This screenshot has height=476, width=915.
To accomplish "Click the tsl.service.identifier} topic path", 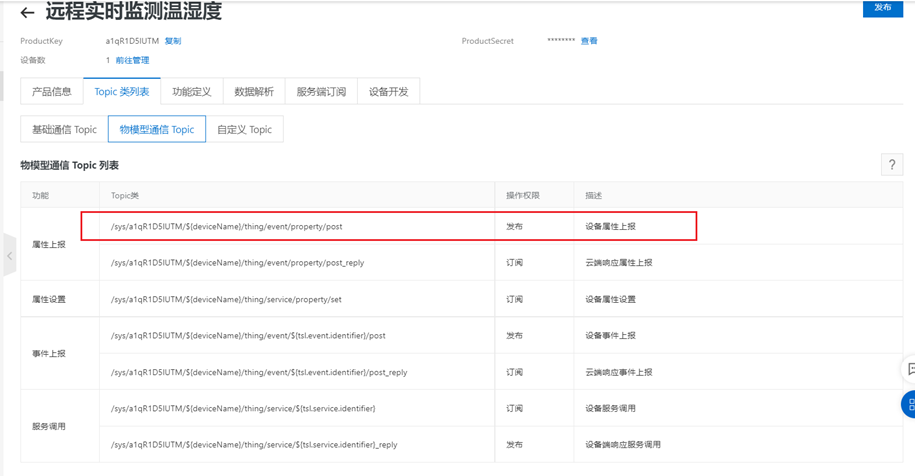I will [243, 408].
